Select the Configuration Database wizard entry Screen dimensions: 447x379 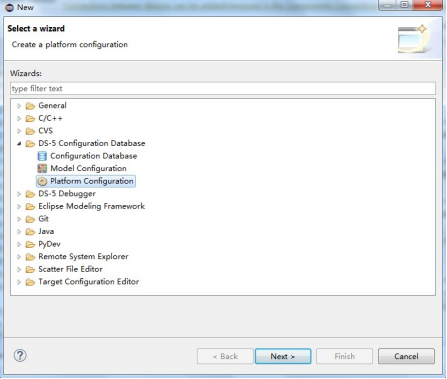[x=93, y=156]
